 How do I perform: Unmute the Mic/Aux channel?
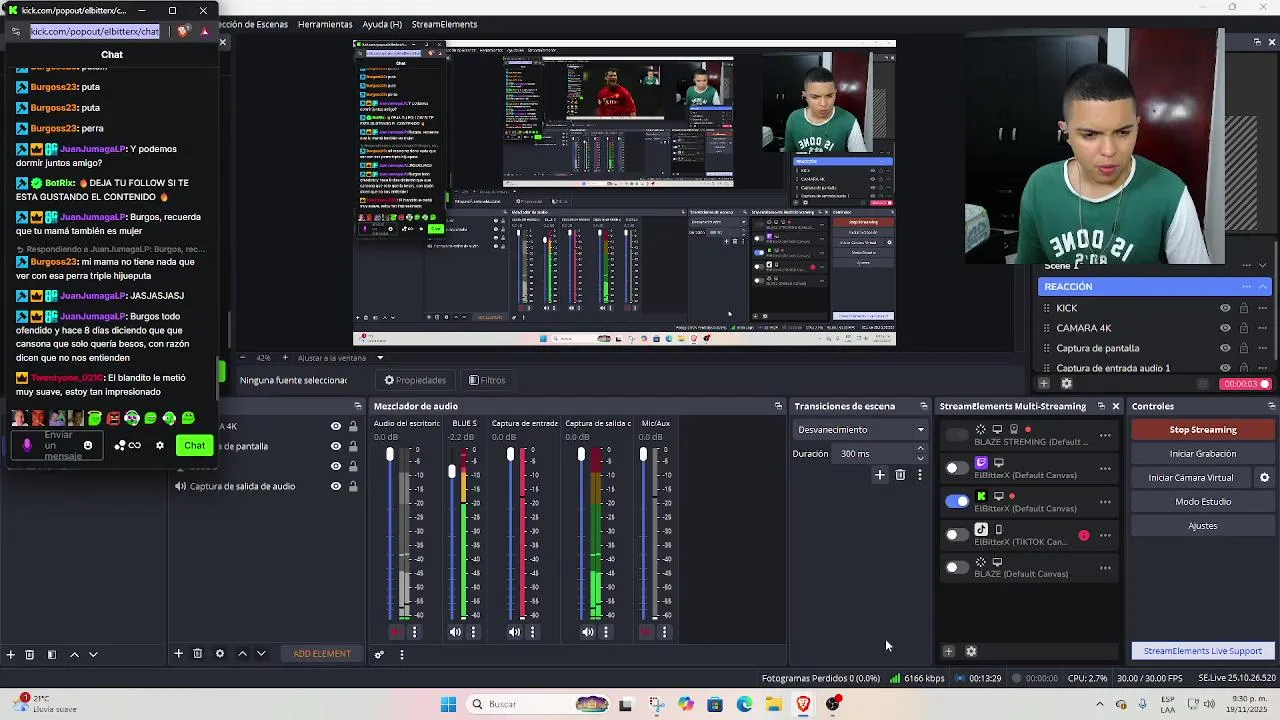[647, 632]
